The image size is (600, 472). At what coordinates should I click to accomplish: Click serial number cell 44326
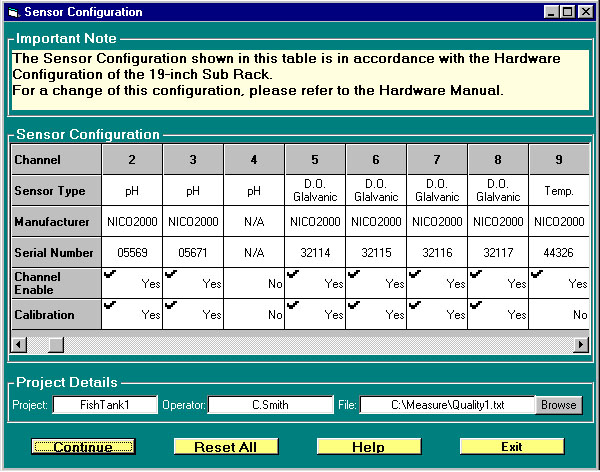pos(559,252)
